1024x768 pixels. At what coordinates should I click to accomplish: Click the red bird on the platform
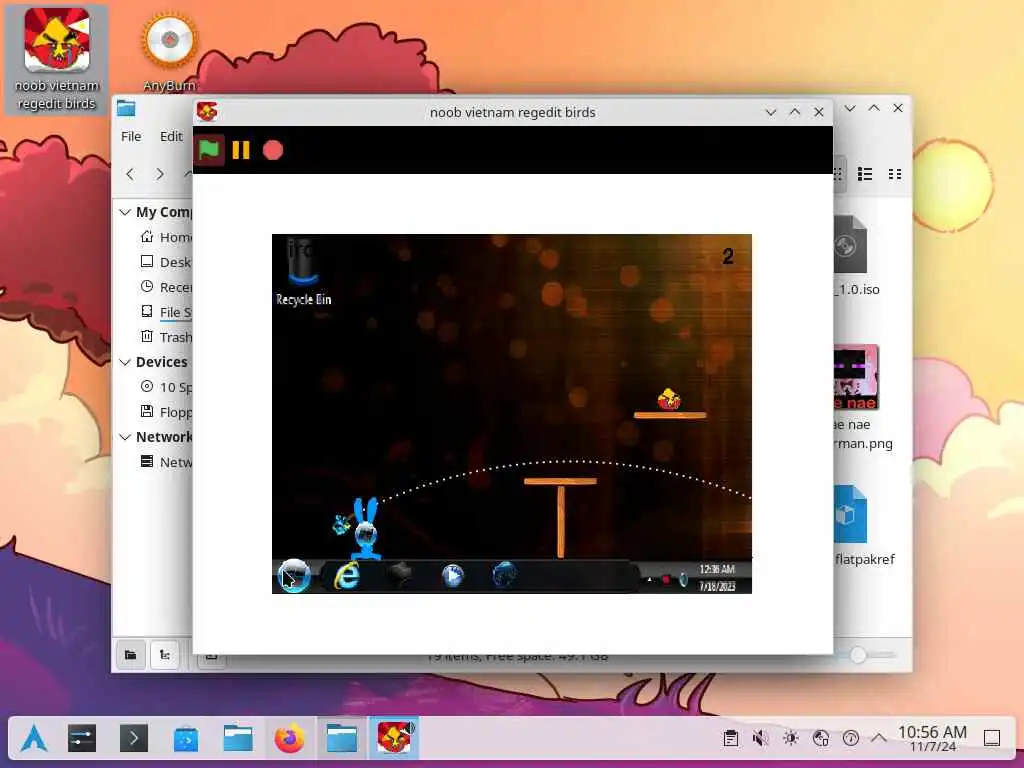click(x=669, y=399)
